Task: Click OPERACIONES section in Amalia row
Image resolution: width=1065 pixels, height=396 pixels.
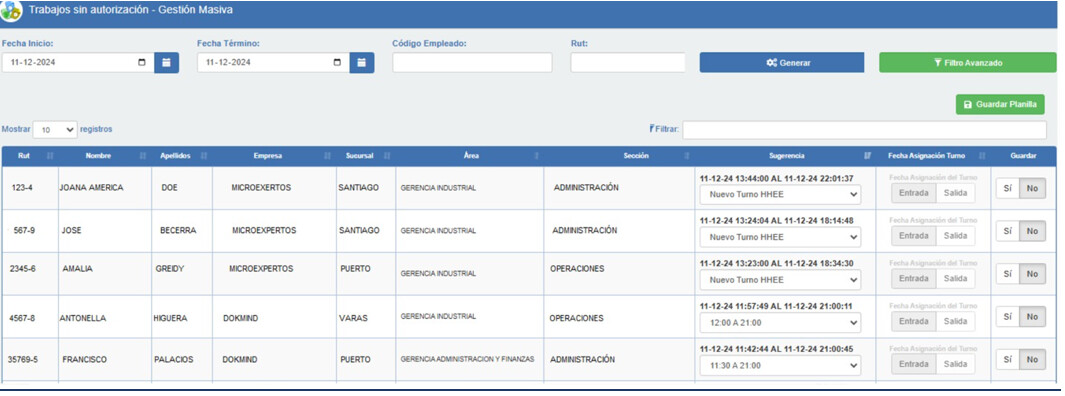Action: tap(577, 269)
